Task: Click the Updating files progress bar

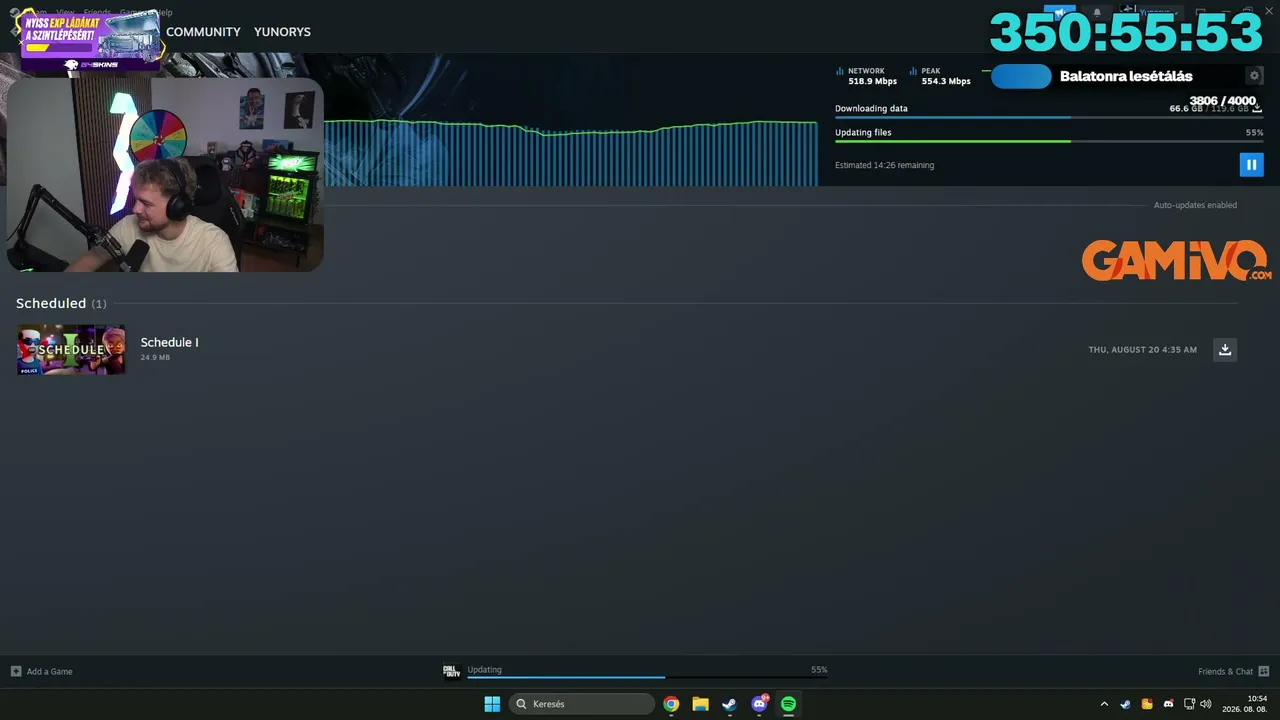Action: point(1049,141)
